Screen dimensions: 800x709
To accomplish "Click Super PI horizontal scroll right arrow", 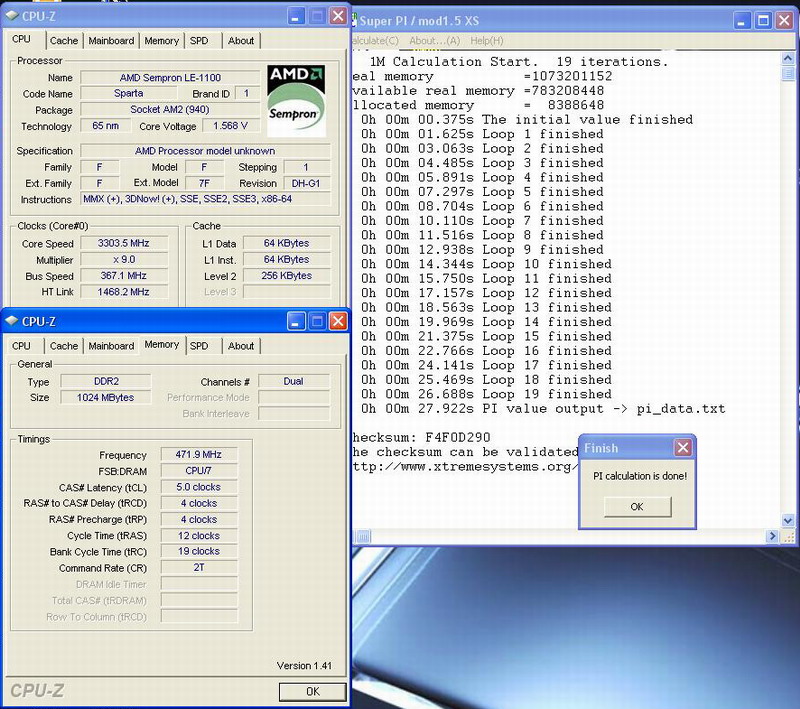I will coord(772,536).
